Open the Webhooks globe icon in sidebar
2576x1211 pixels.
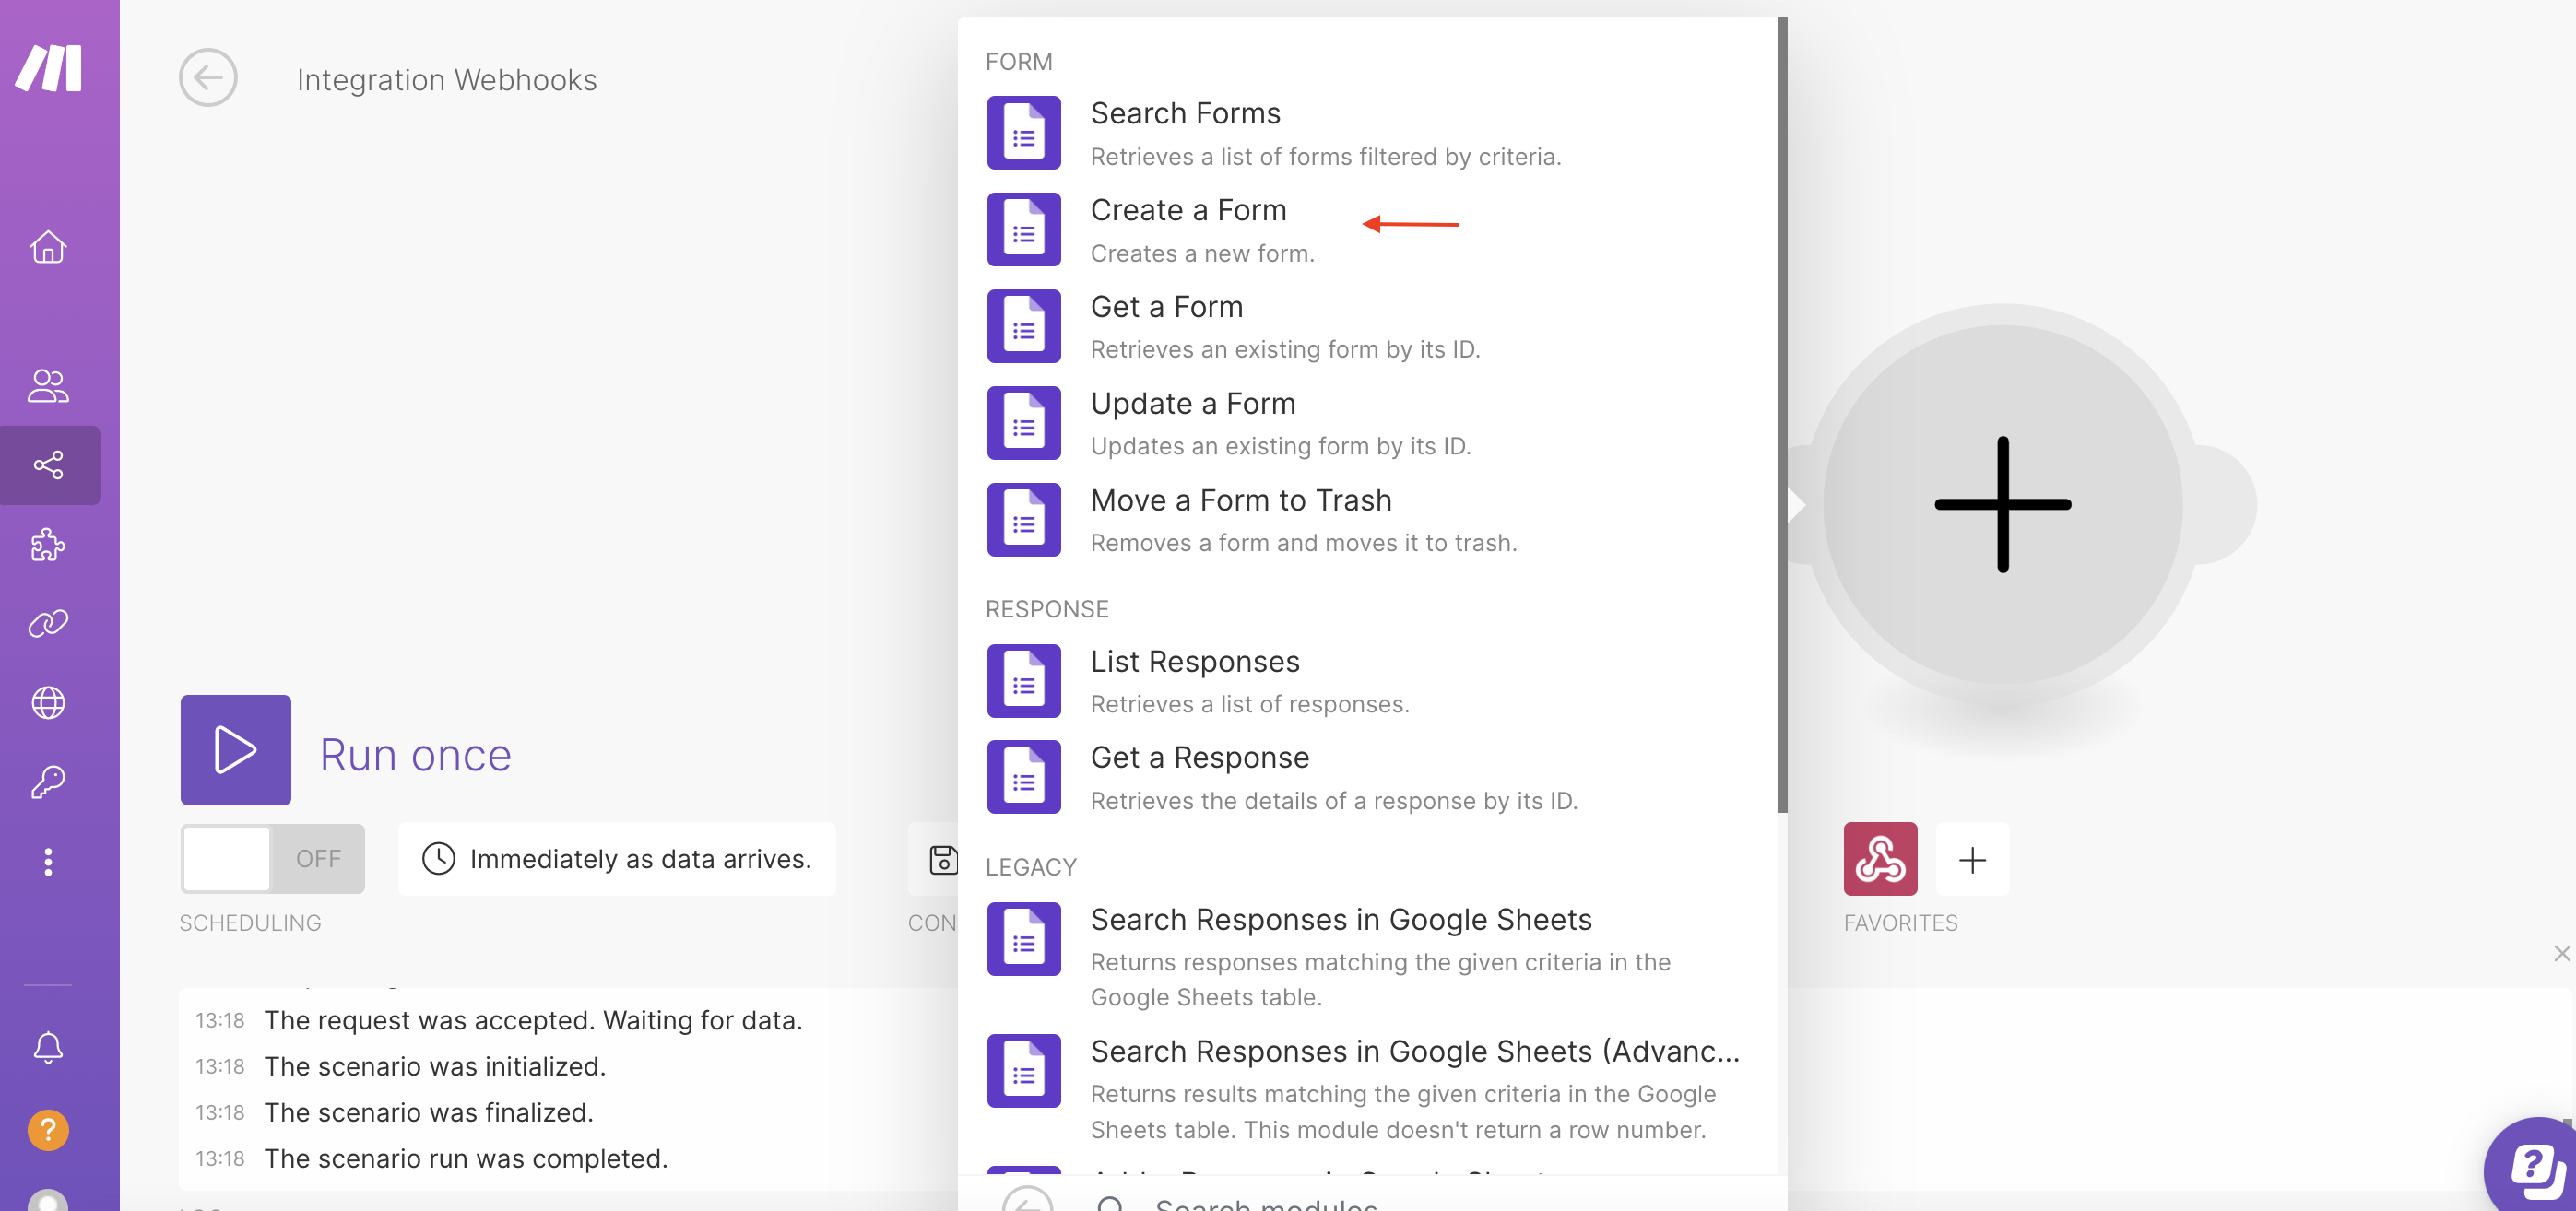point(48,703)
